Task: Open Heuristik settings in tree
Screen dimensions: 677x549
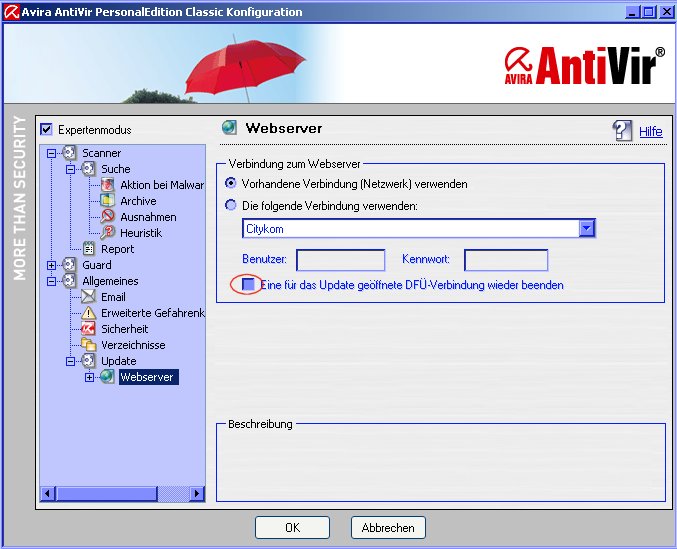Action: pyautogui.click(x=141, y=233)
